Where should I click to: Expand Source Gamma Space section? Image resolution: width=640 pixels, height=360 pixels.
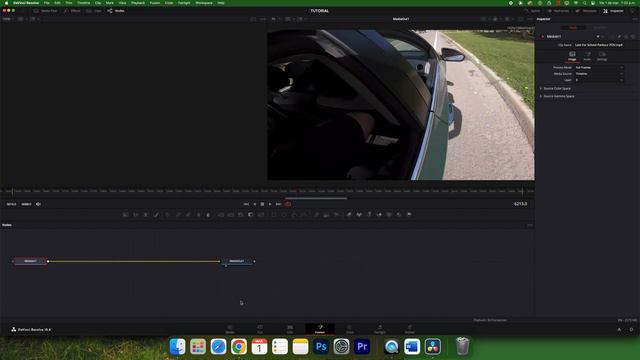click(x=558, y=96)
